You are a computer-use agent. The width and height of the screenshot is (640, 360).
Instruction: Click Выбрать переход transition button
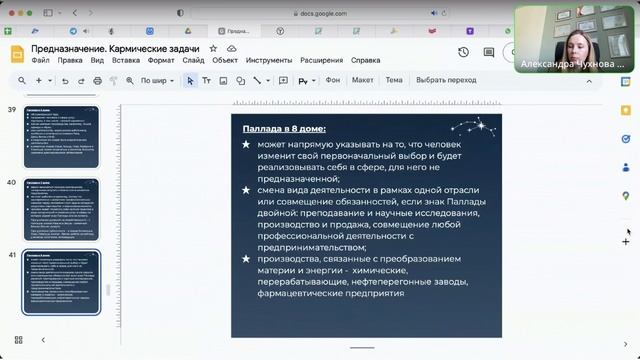(x=446, y=80)
